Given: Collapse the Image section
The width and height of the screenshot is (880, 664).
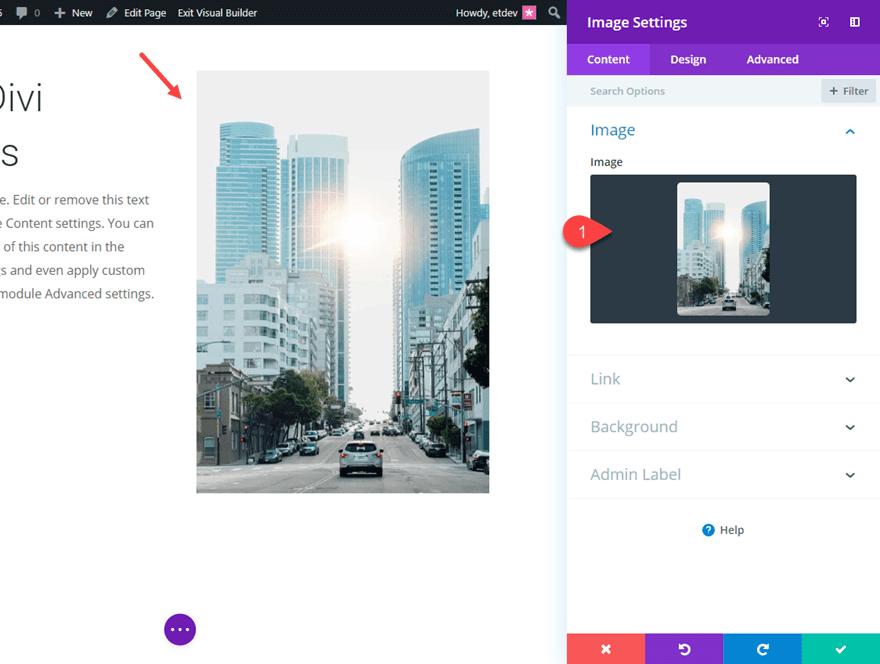Looking at the screenshot, I should click(x=849, y=131).
